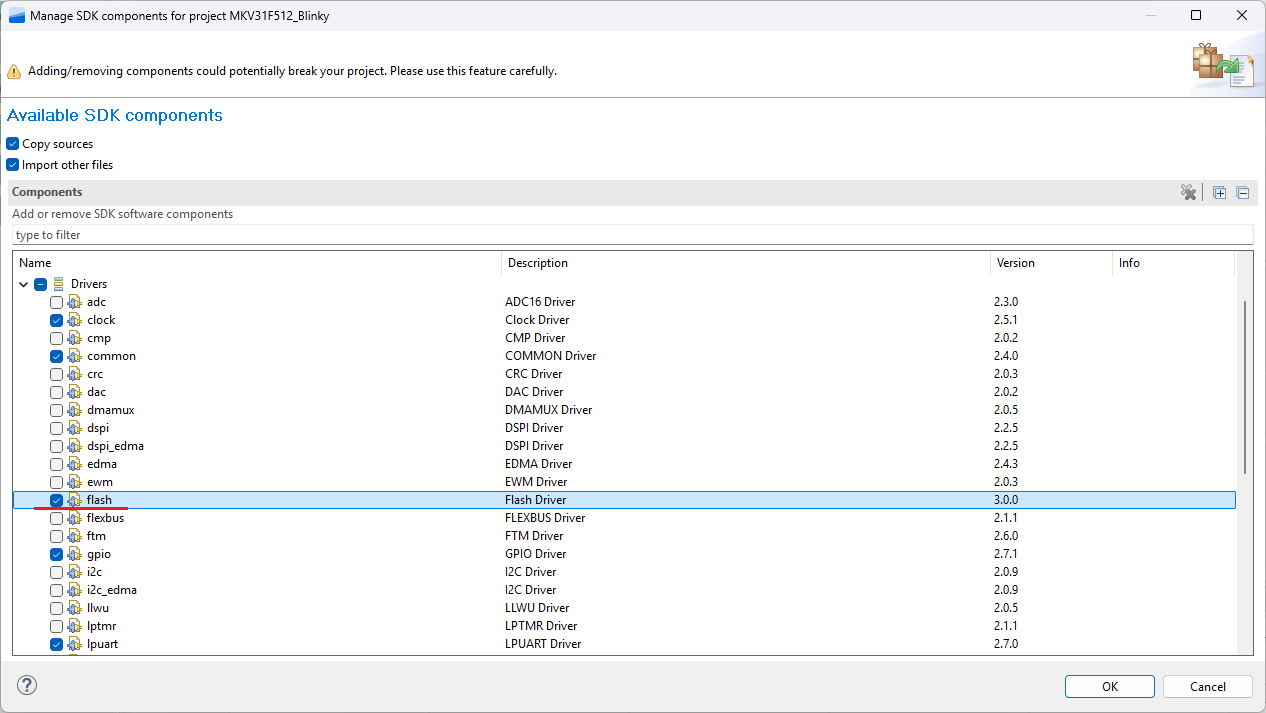Image resolution: width=1266 pixels, height=713 pixels.
Task: Click the SDK package import icon
Action: [x=1222, y=66]
